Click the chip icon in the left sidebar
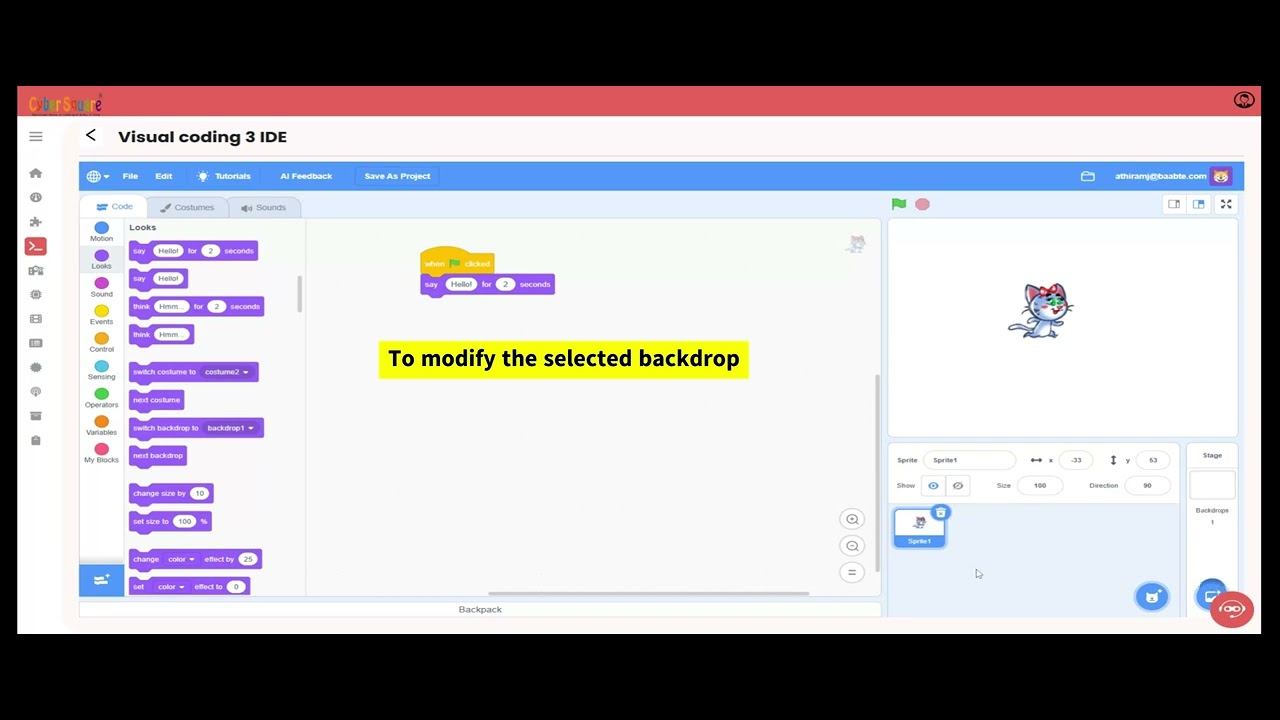The width and height of the screenshot is (1280, 720). click(x=36, y=295)
